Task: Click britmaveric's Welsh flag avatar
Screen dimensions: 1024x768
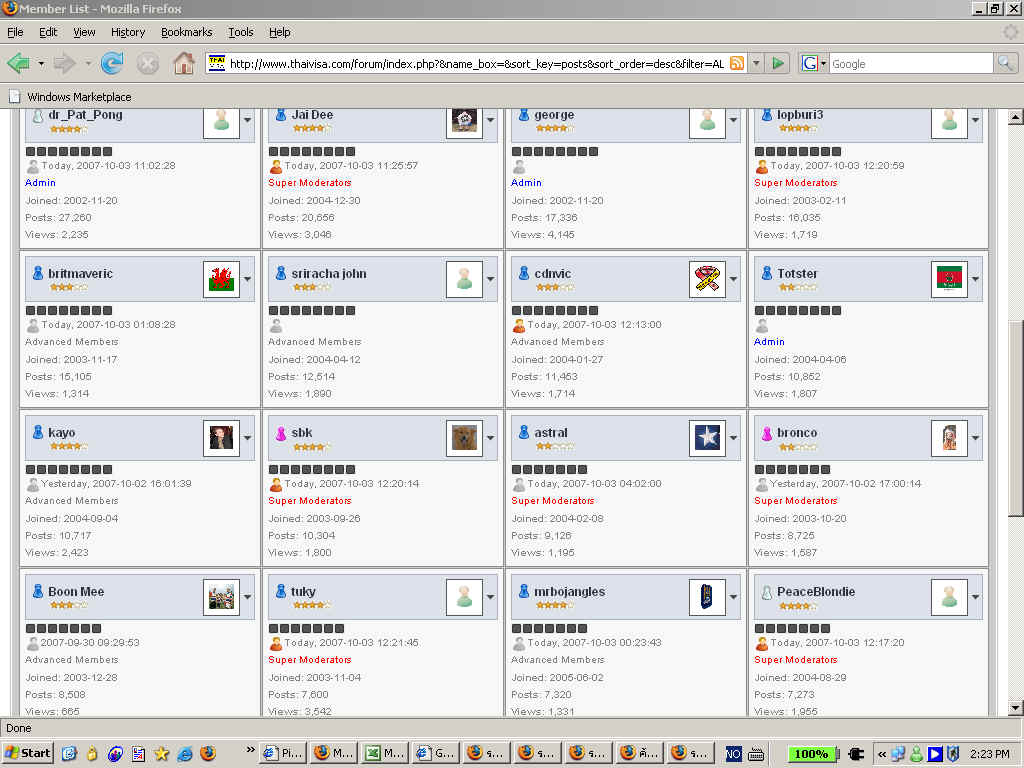Action: pos(221,280)
